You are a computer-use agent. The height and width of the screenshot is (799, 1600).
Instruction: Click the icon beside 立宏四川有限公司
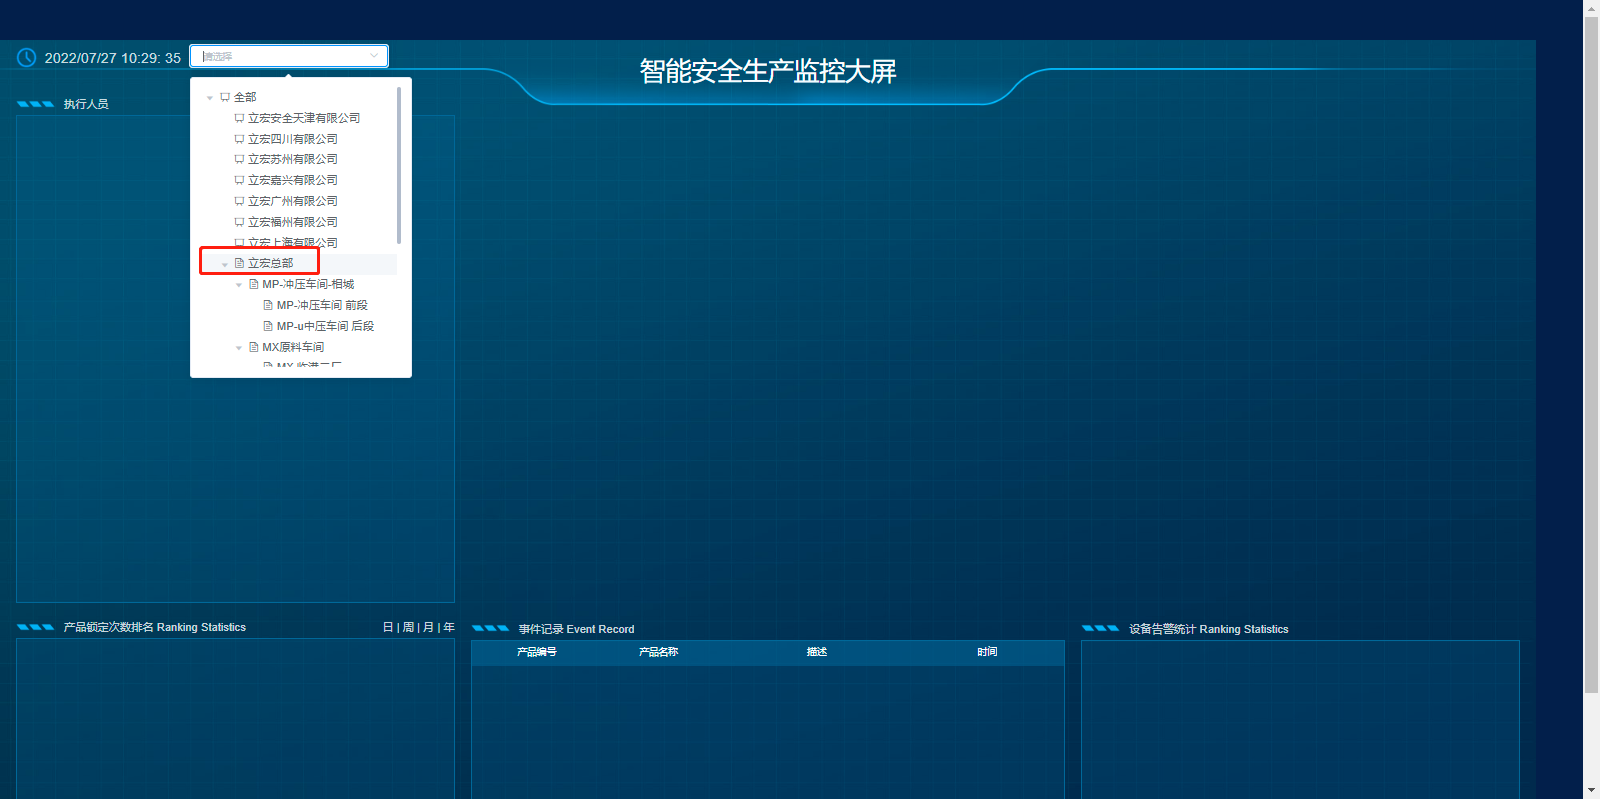pos(239,139)
